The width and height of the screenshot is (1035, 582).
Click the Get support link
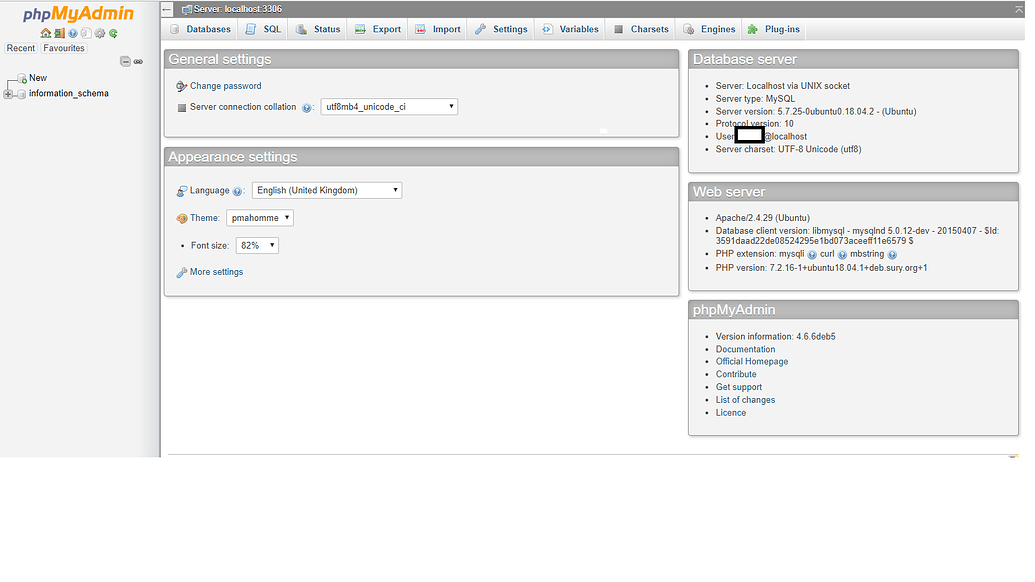(x=739, y=387)
